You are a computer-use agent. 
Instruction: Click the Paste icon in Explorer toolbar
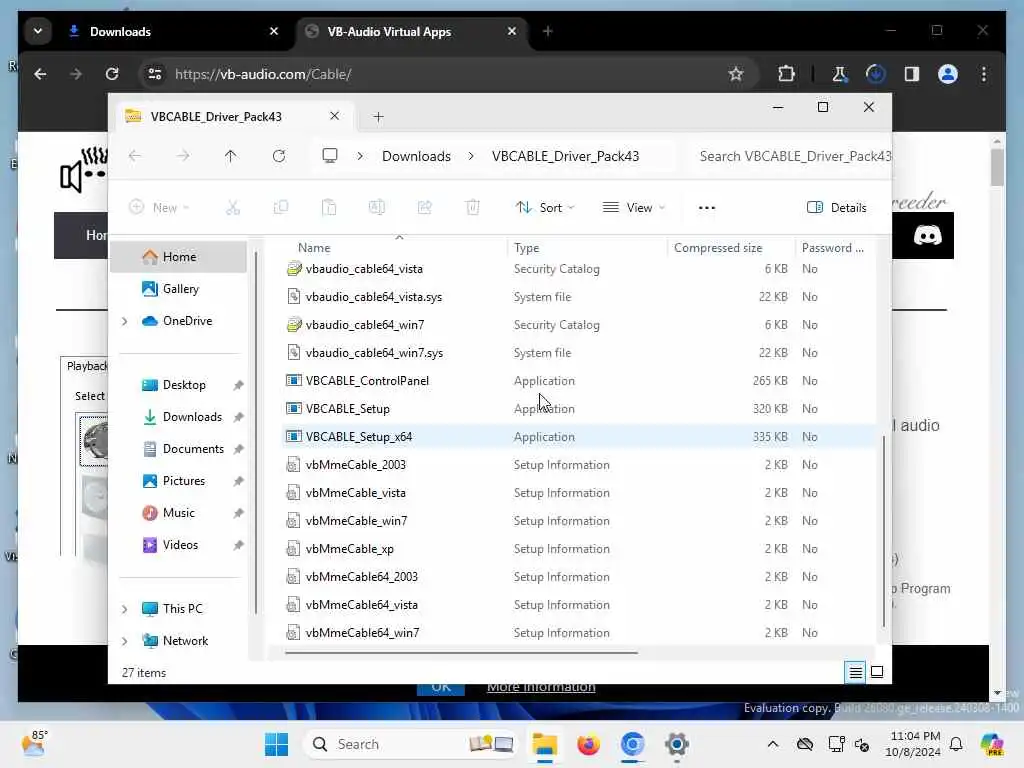329,208
